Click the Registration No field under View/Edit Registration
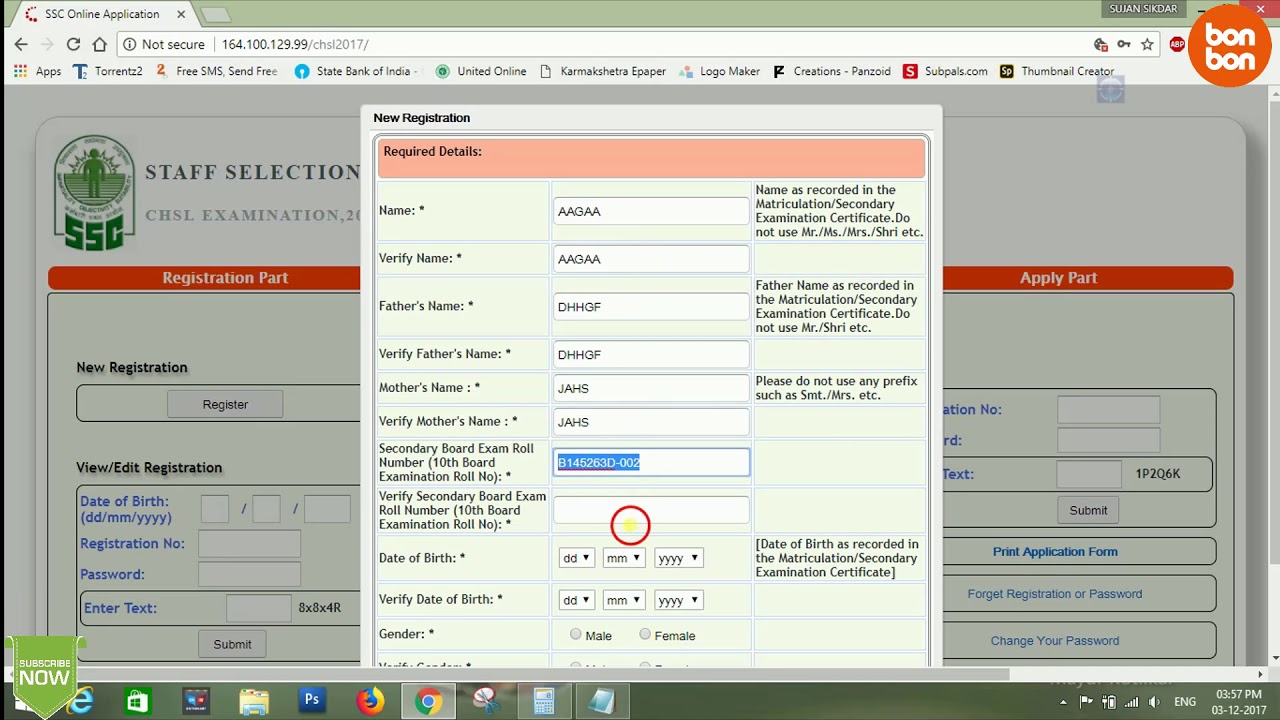This screenshot has height=720, width=1280. 249,543
